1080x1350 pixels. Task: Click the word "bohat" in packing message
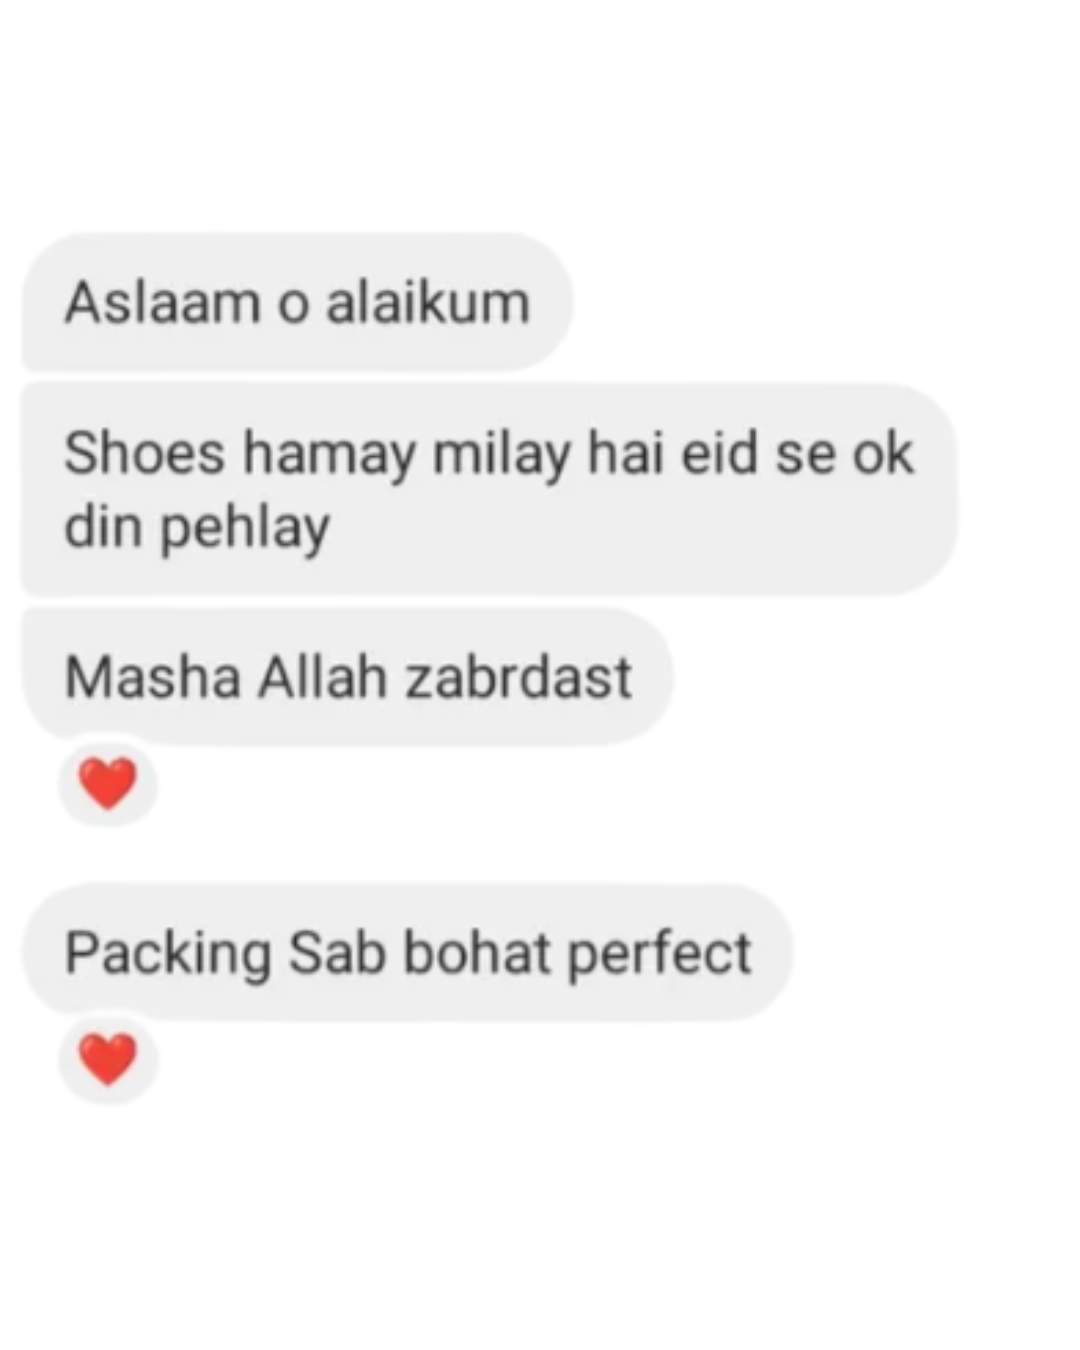(x=476, y=952)
